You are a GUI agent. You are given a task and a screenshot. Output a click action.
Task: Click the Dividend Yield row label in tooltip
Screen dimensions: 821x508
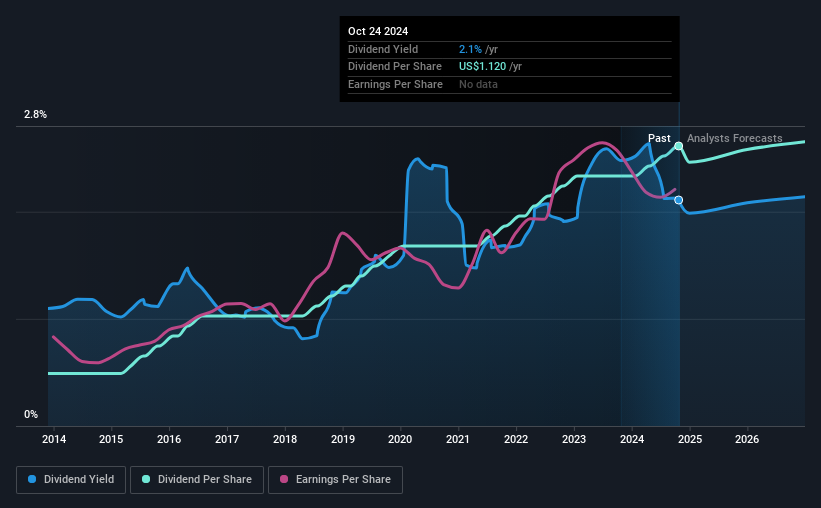point(383,49)
